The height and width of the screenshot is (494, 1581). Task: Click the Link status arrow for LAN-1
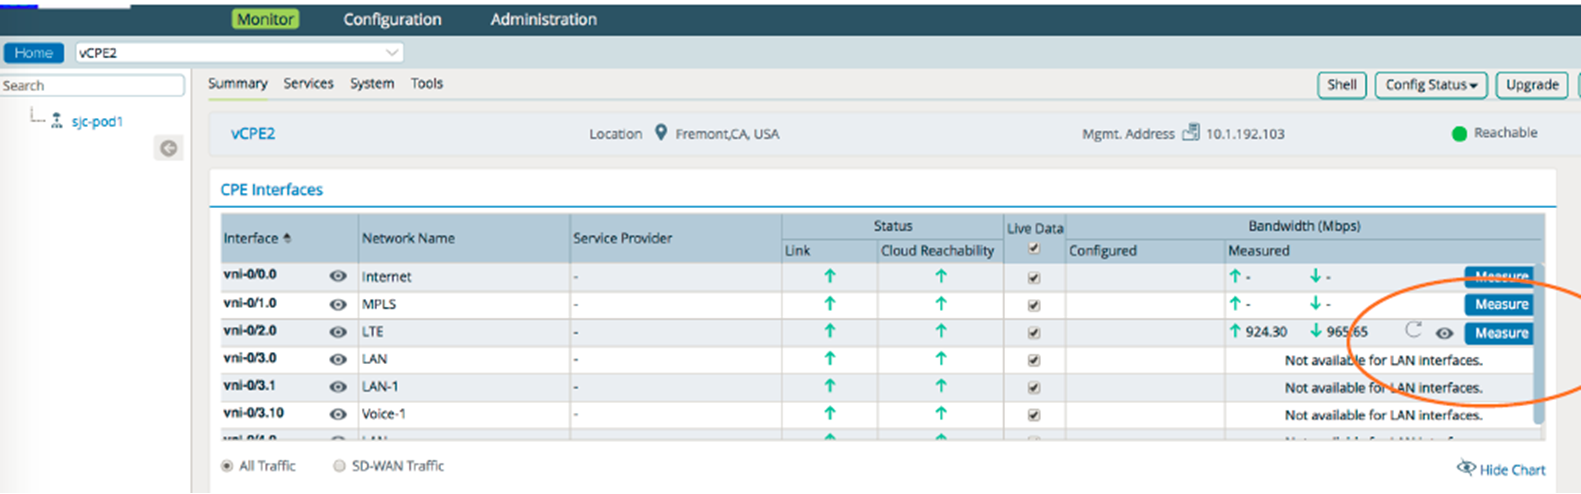click(x=829, y=386)
